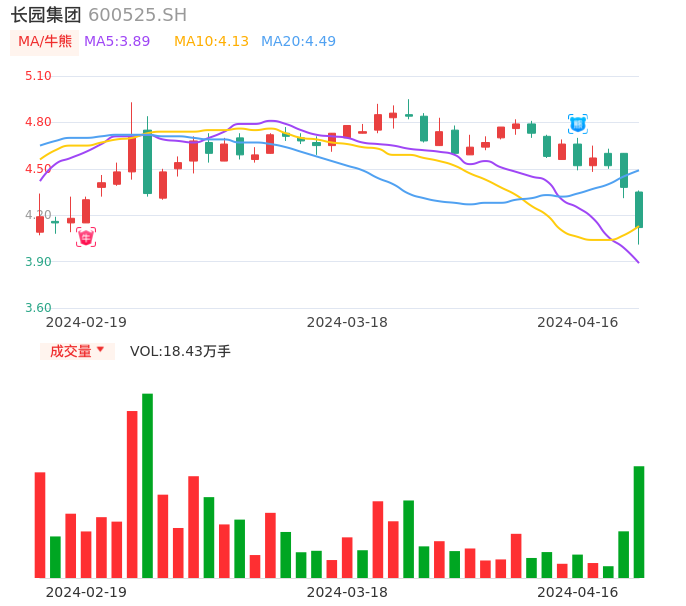686x606 pixels.
Task: Click the 2024-02-19 date label on price chart
Action: pos(86,322)
